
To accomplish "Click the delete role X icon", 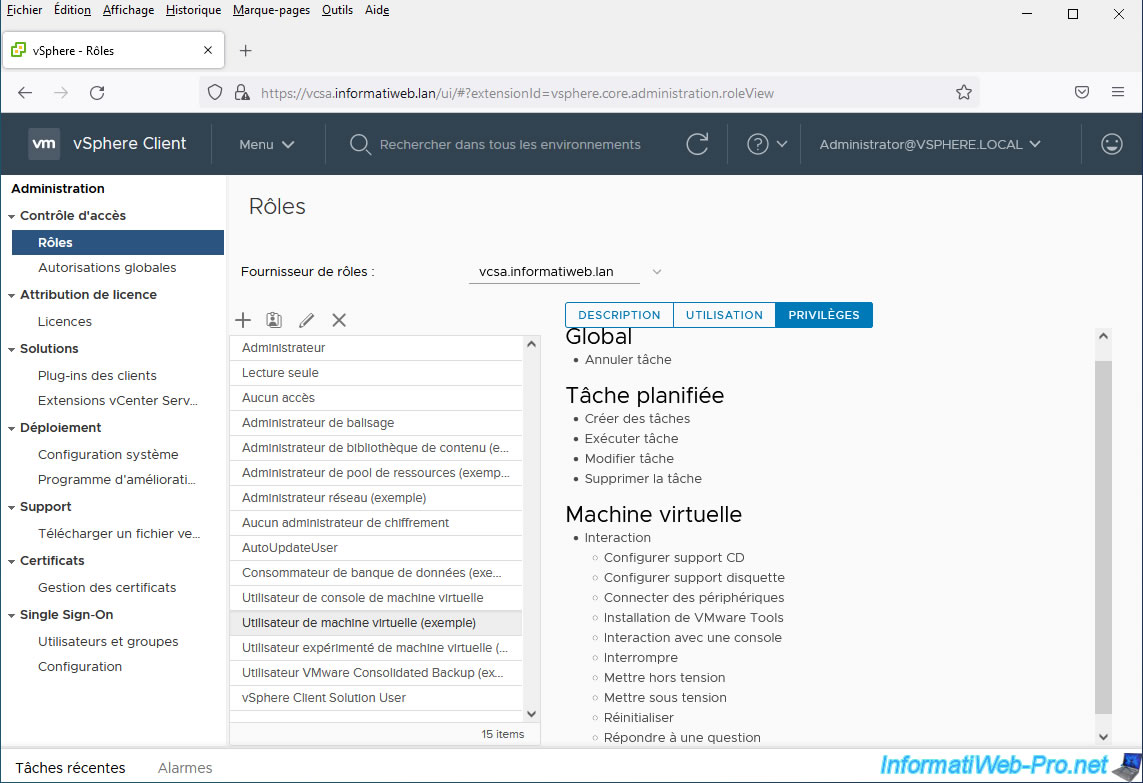I will [x=339, y=320].
